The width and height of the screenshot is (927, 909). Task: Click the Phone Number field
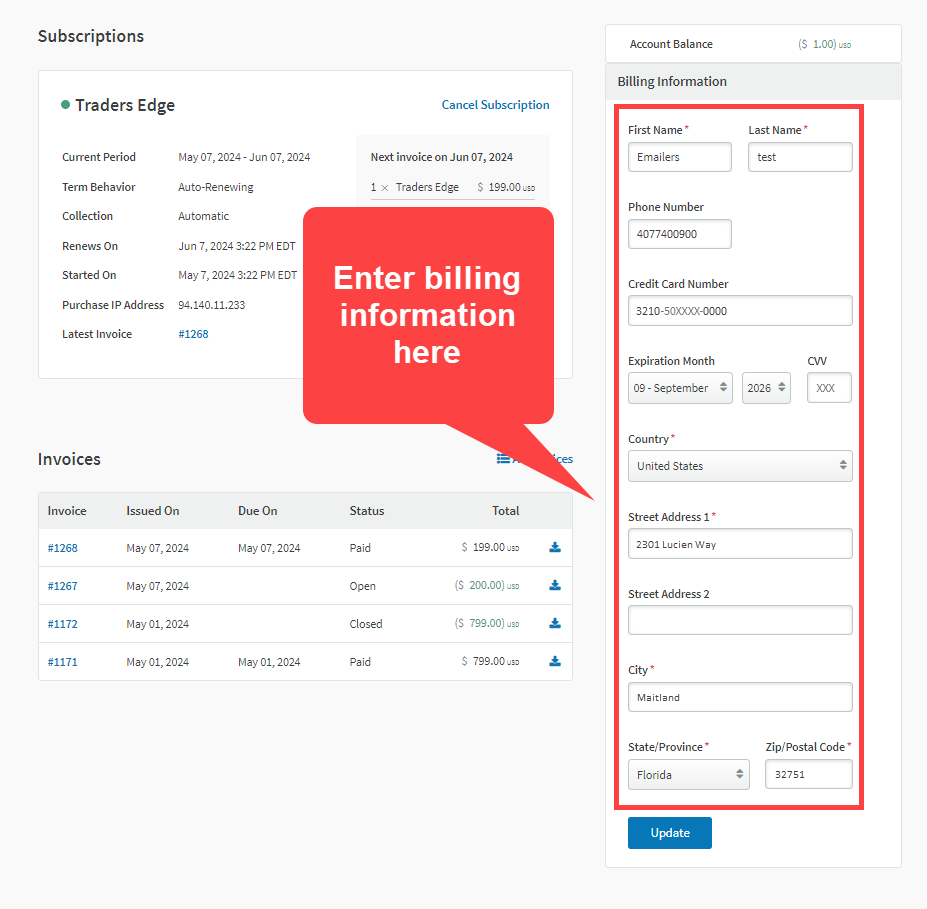[x=679, y=233]
